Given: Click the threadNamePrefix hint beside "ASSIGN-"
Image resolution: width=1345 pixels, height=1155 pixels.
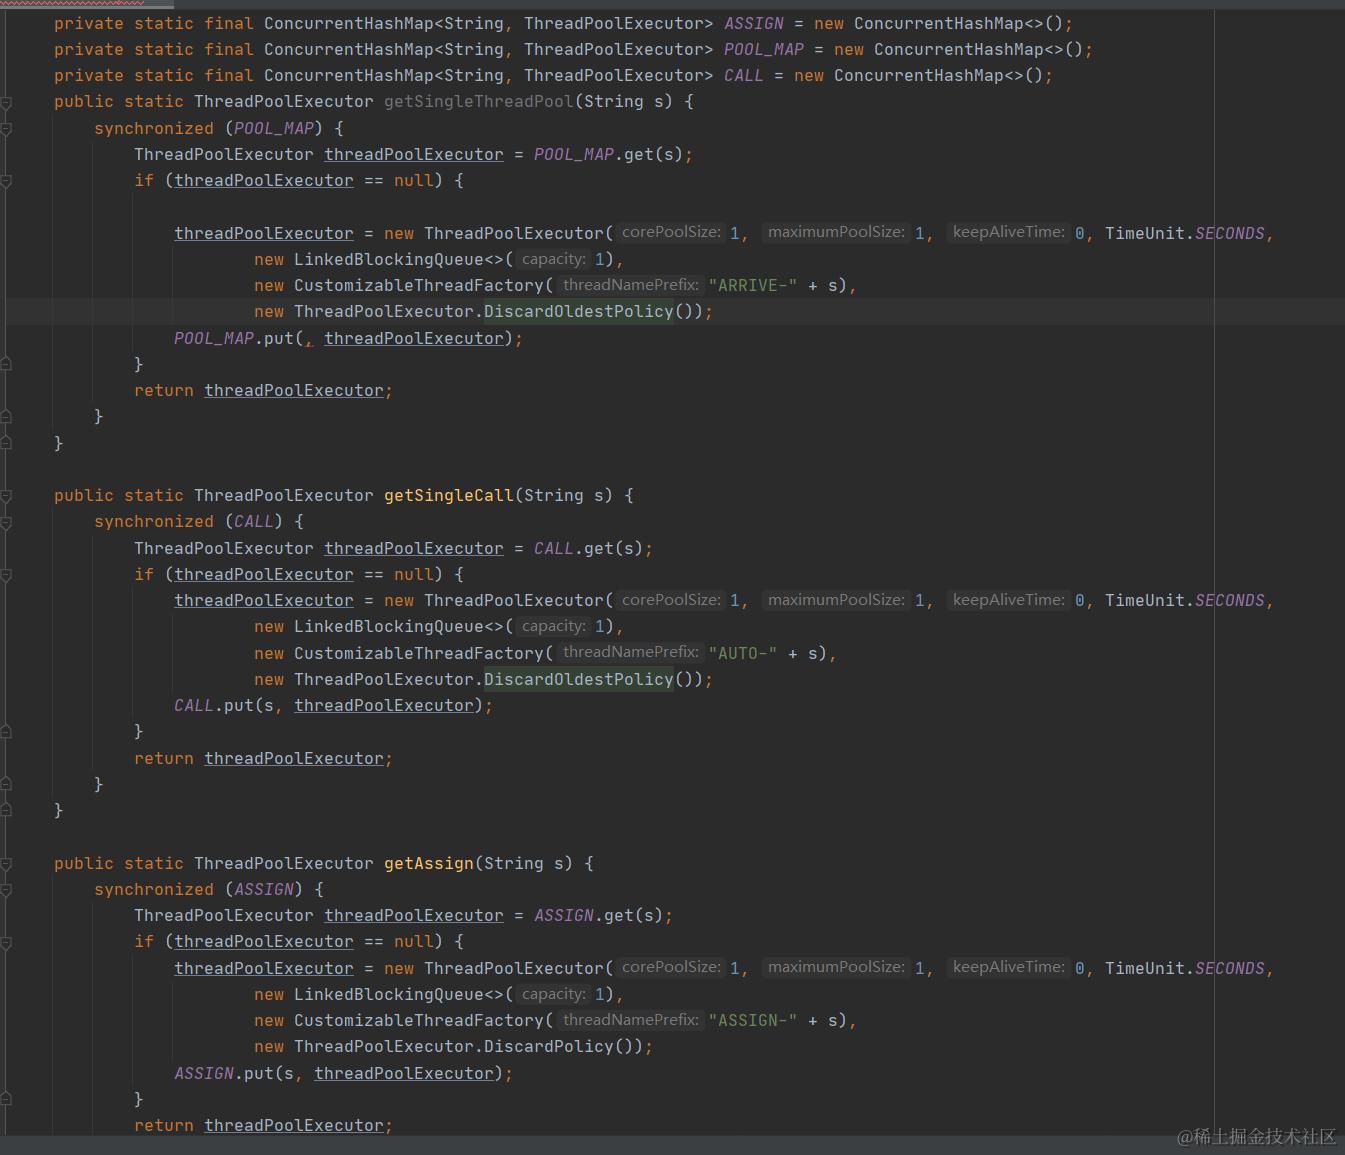Looking at the screenshot, I should click(630, 1020).
